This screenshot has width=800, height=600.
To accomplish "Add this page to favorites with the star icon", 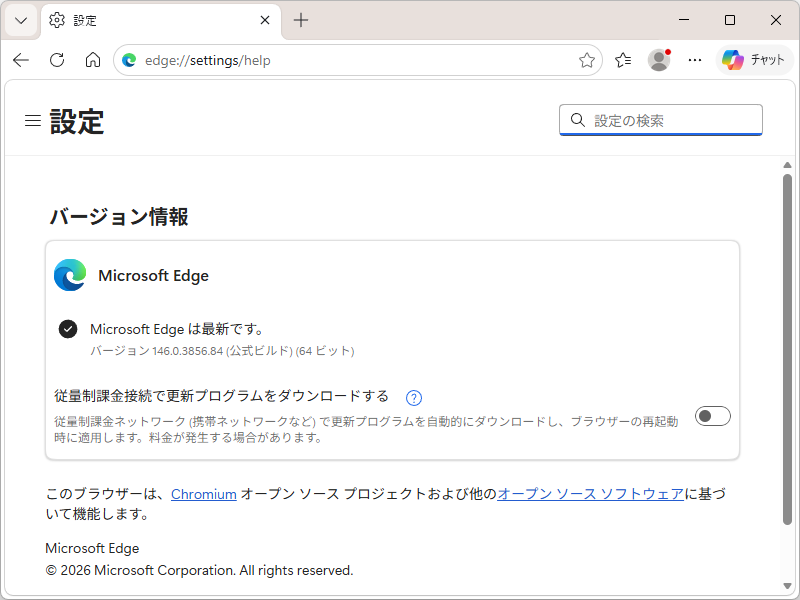I will coord(587,60).
